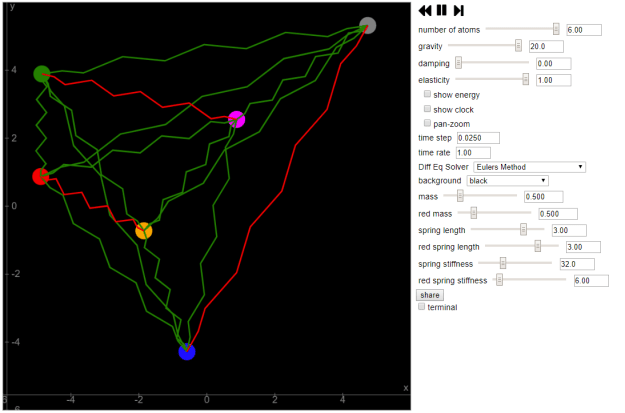Select the magenta atom
Image resolution: width=625 pixels, height=413 pixels.
237,120
